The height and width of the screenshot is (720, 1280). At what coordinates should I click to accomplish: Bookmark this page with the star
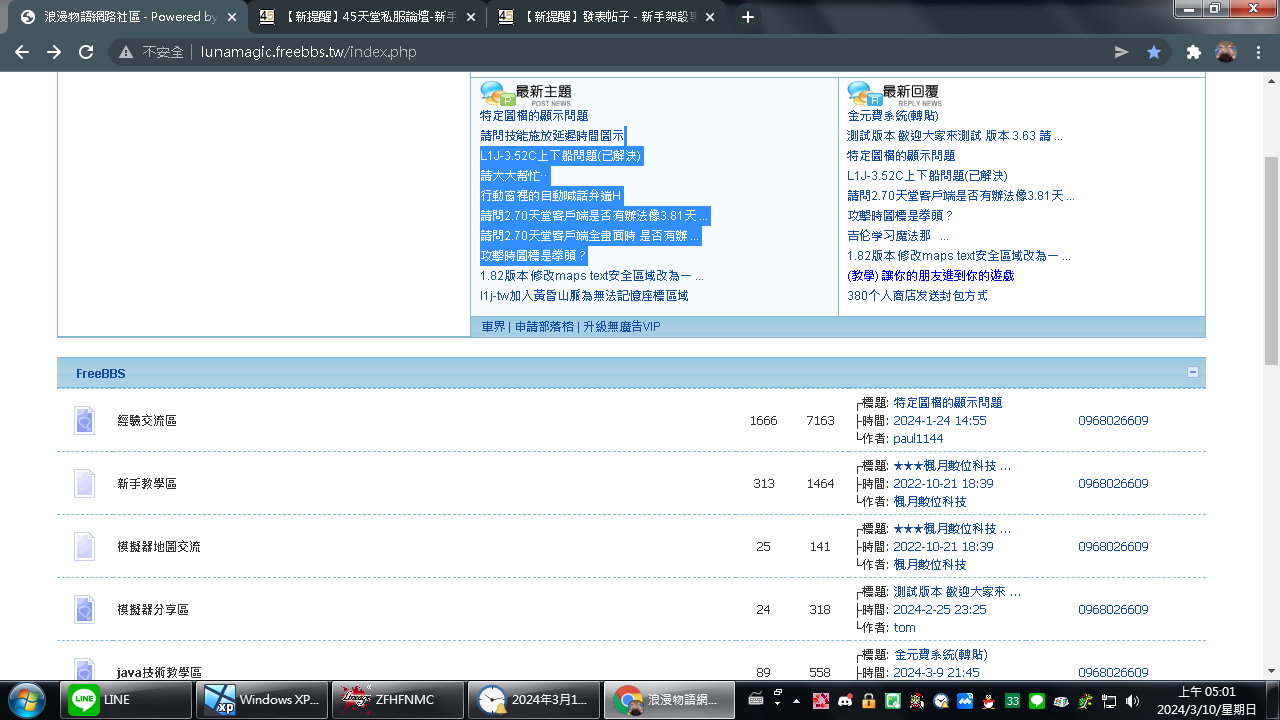point(1154,52)
